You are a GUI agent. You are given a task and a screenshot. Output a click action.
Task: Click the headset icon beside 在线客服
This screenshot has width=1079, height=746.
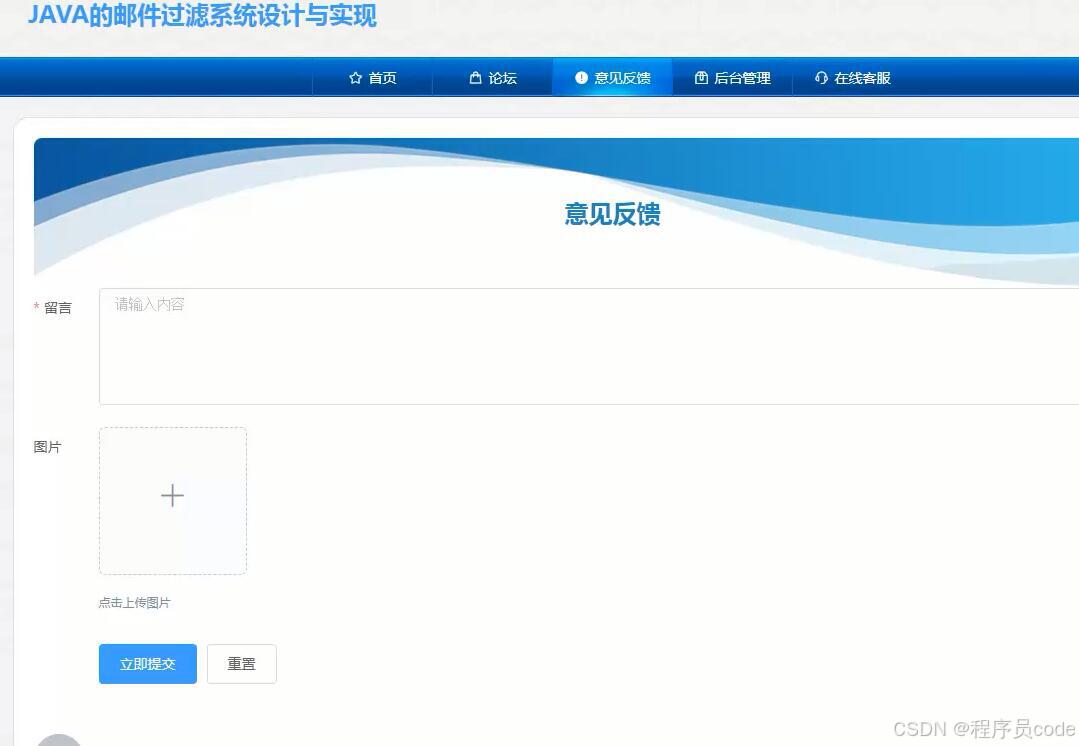(821, 78)
